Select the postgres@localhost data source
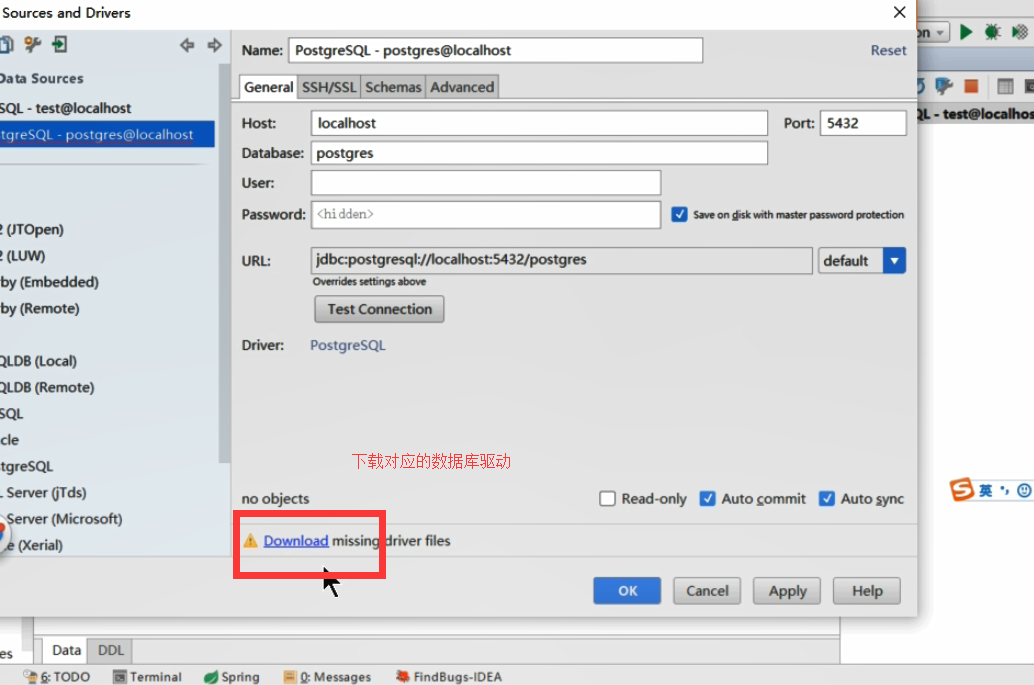 click(107, 134)
